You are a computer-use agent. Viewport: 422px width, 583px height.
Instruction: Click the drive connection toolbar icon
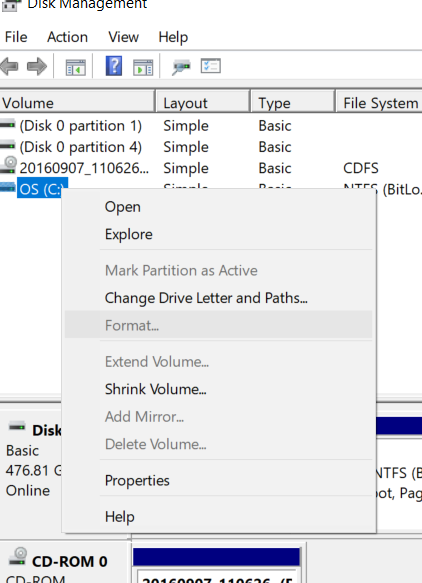point(181,67)
